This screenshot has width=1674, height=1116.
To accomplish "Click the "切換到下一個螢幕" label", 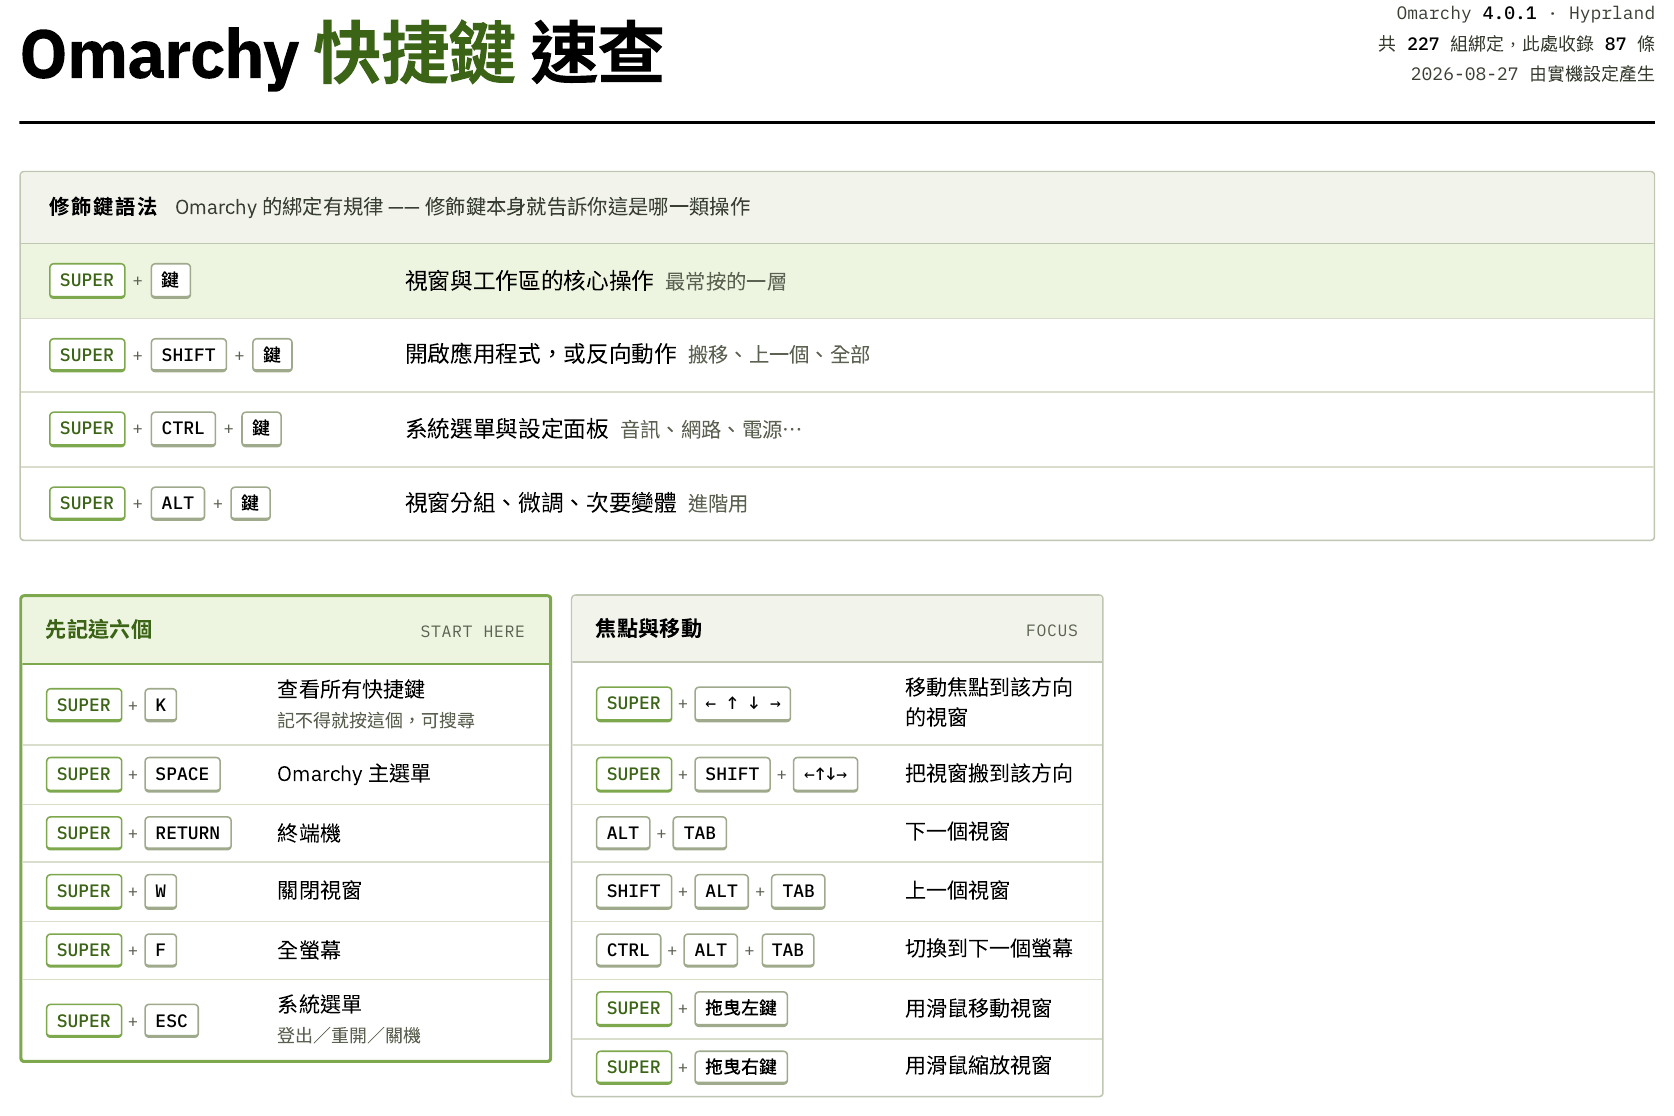I will coord(989,949).
